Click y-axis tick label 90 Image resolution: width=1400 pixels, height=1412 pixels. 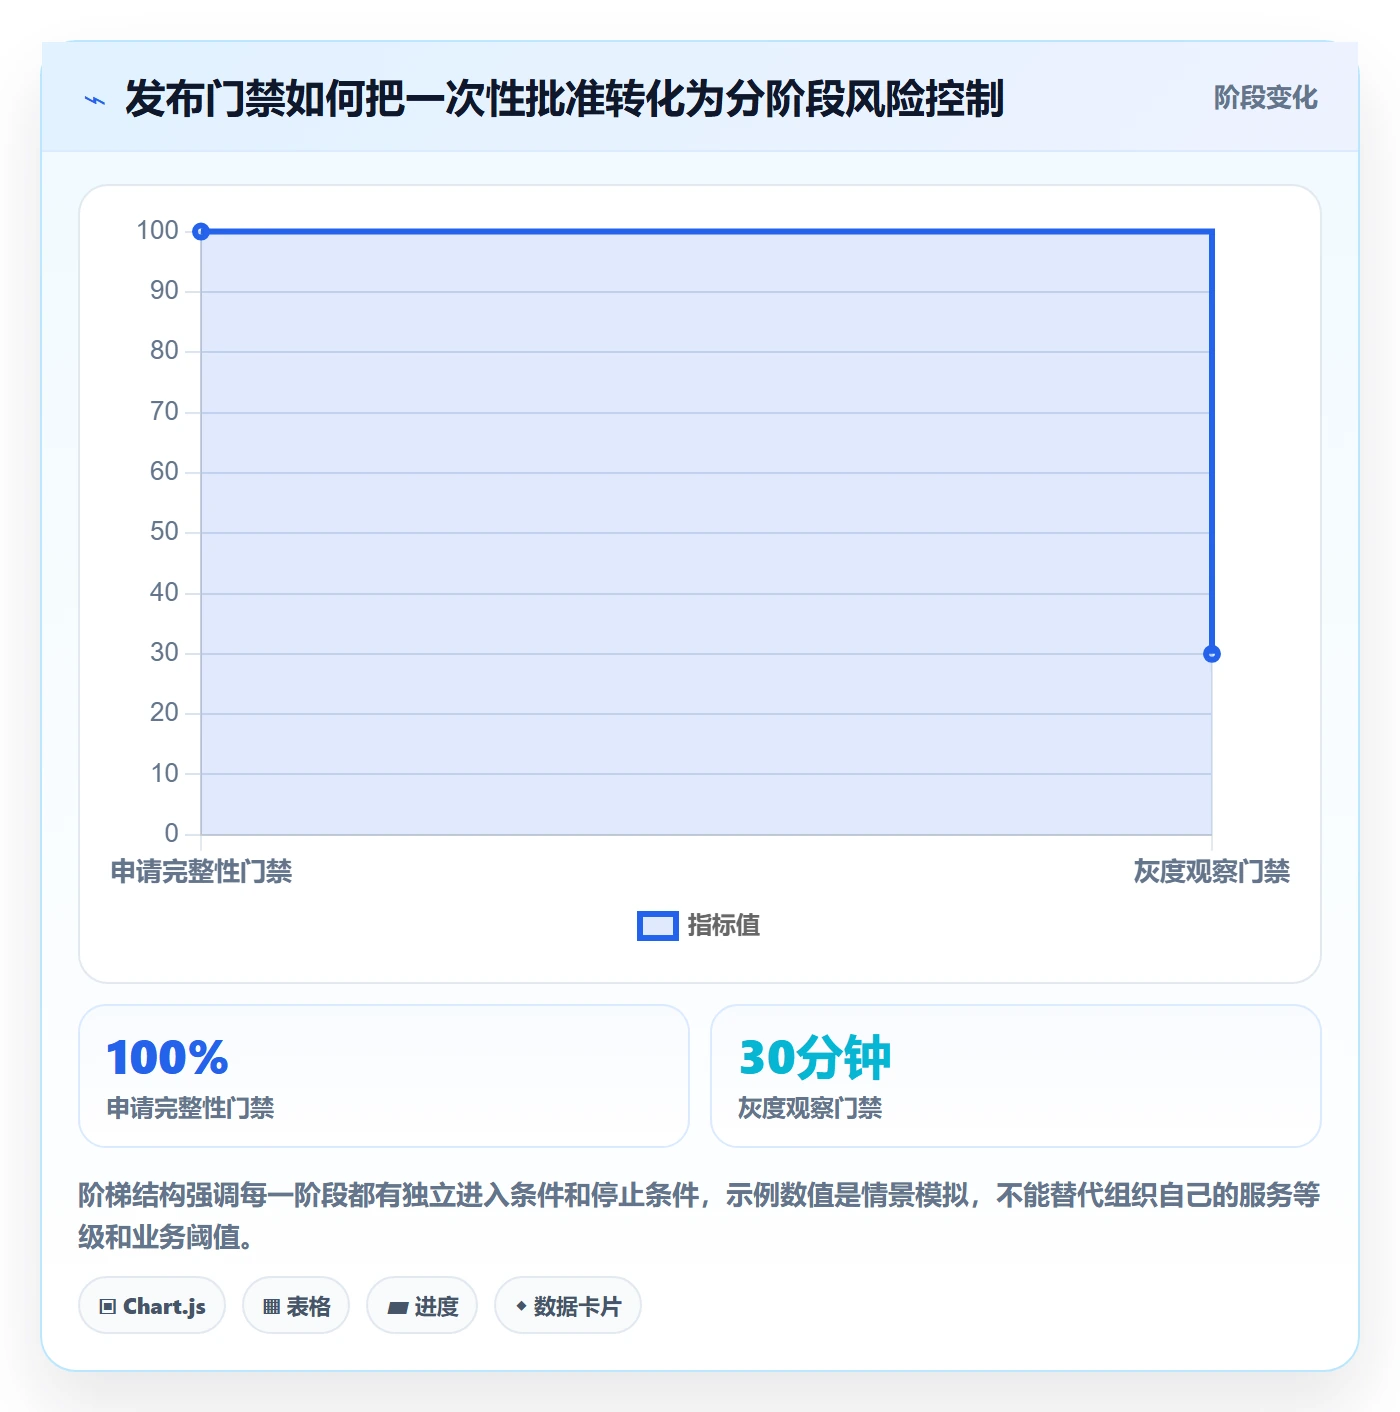click(164, 291)
